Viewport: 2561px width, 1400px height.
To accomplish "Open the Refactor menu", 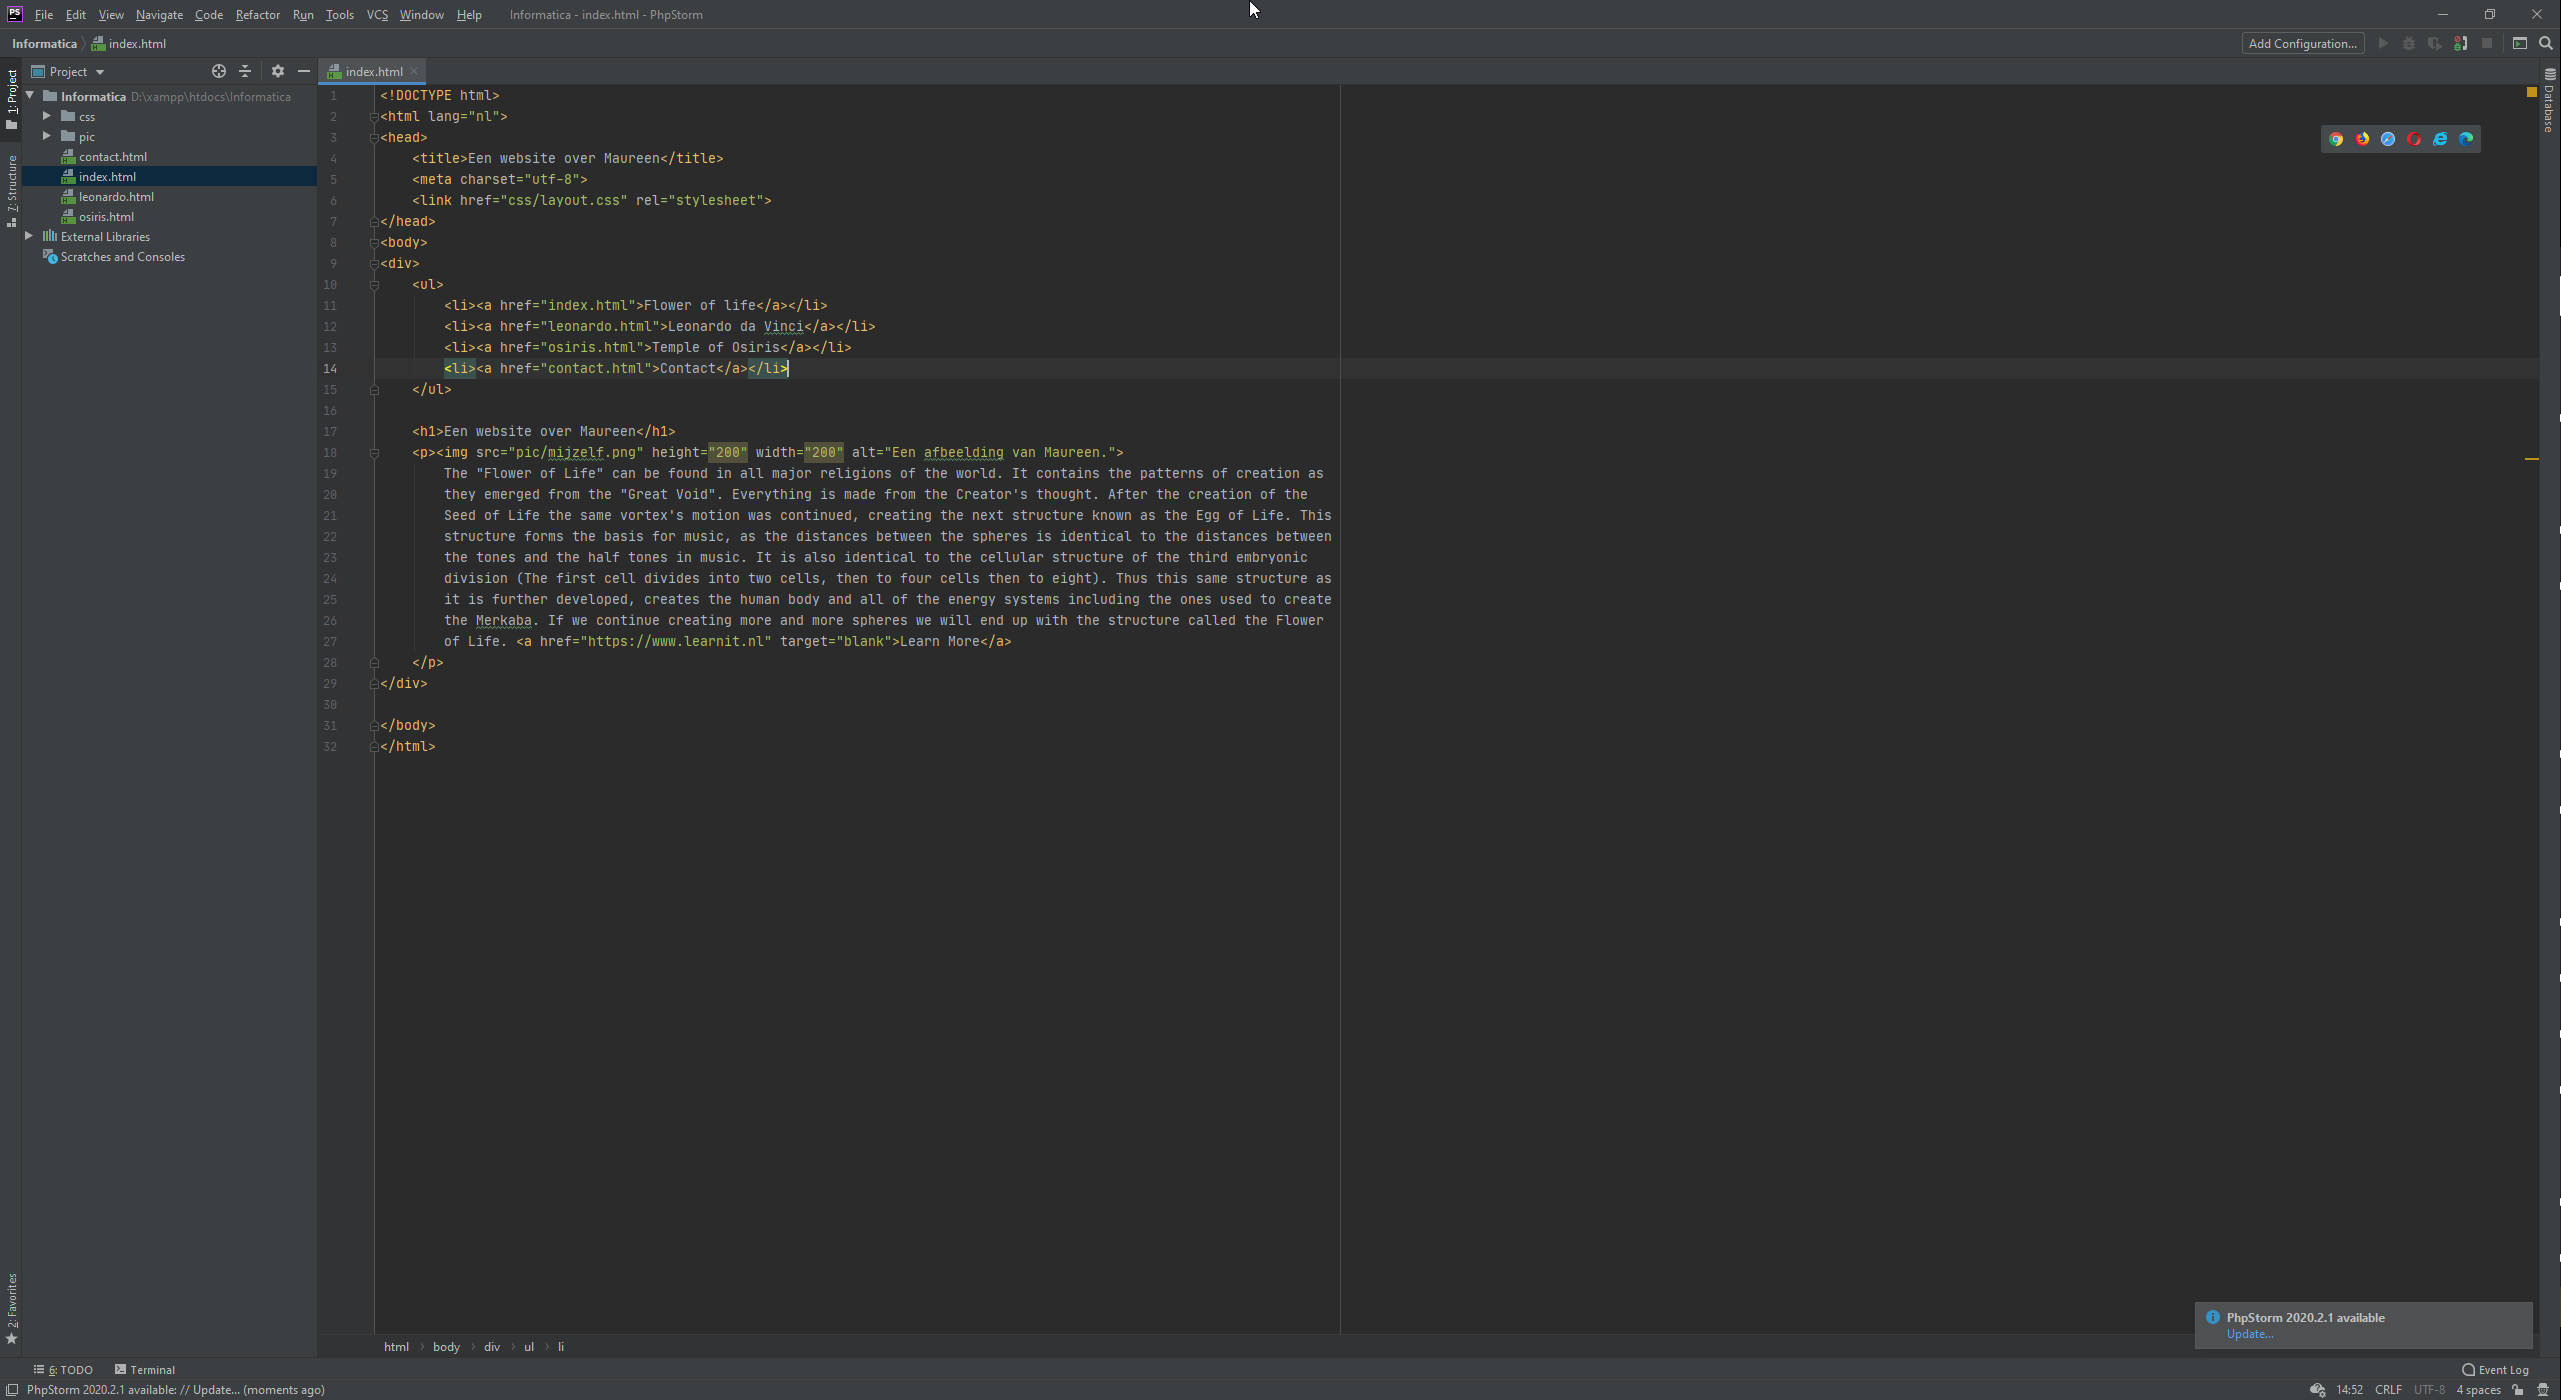I will click(x=257, y=14).
